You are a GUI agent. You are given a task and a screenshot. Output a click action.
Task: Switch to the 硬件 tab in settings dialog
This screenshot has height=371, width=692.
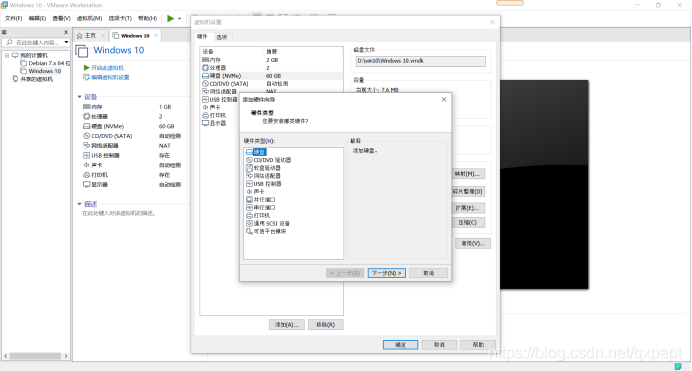(x=202, y=37)
